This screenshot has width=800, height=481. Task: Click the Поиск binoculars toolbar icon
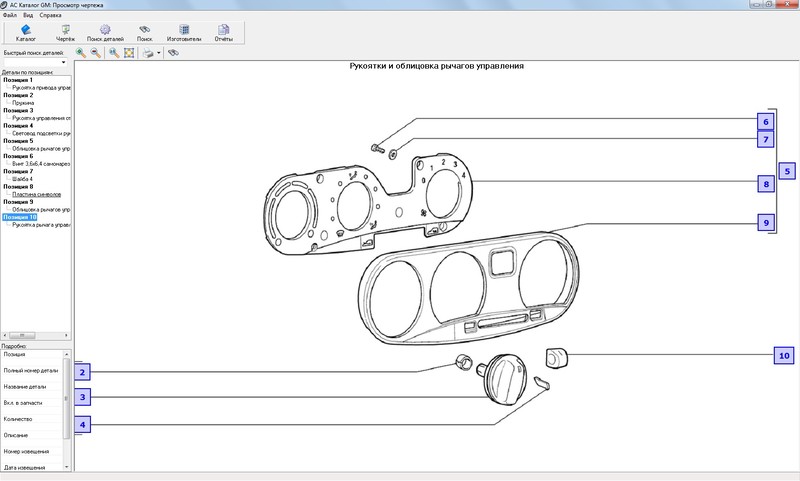(145, 33)
